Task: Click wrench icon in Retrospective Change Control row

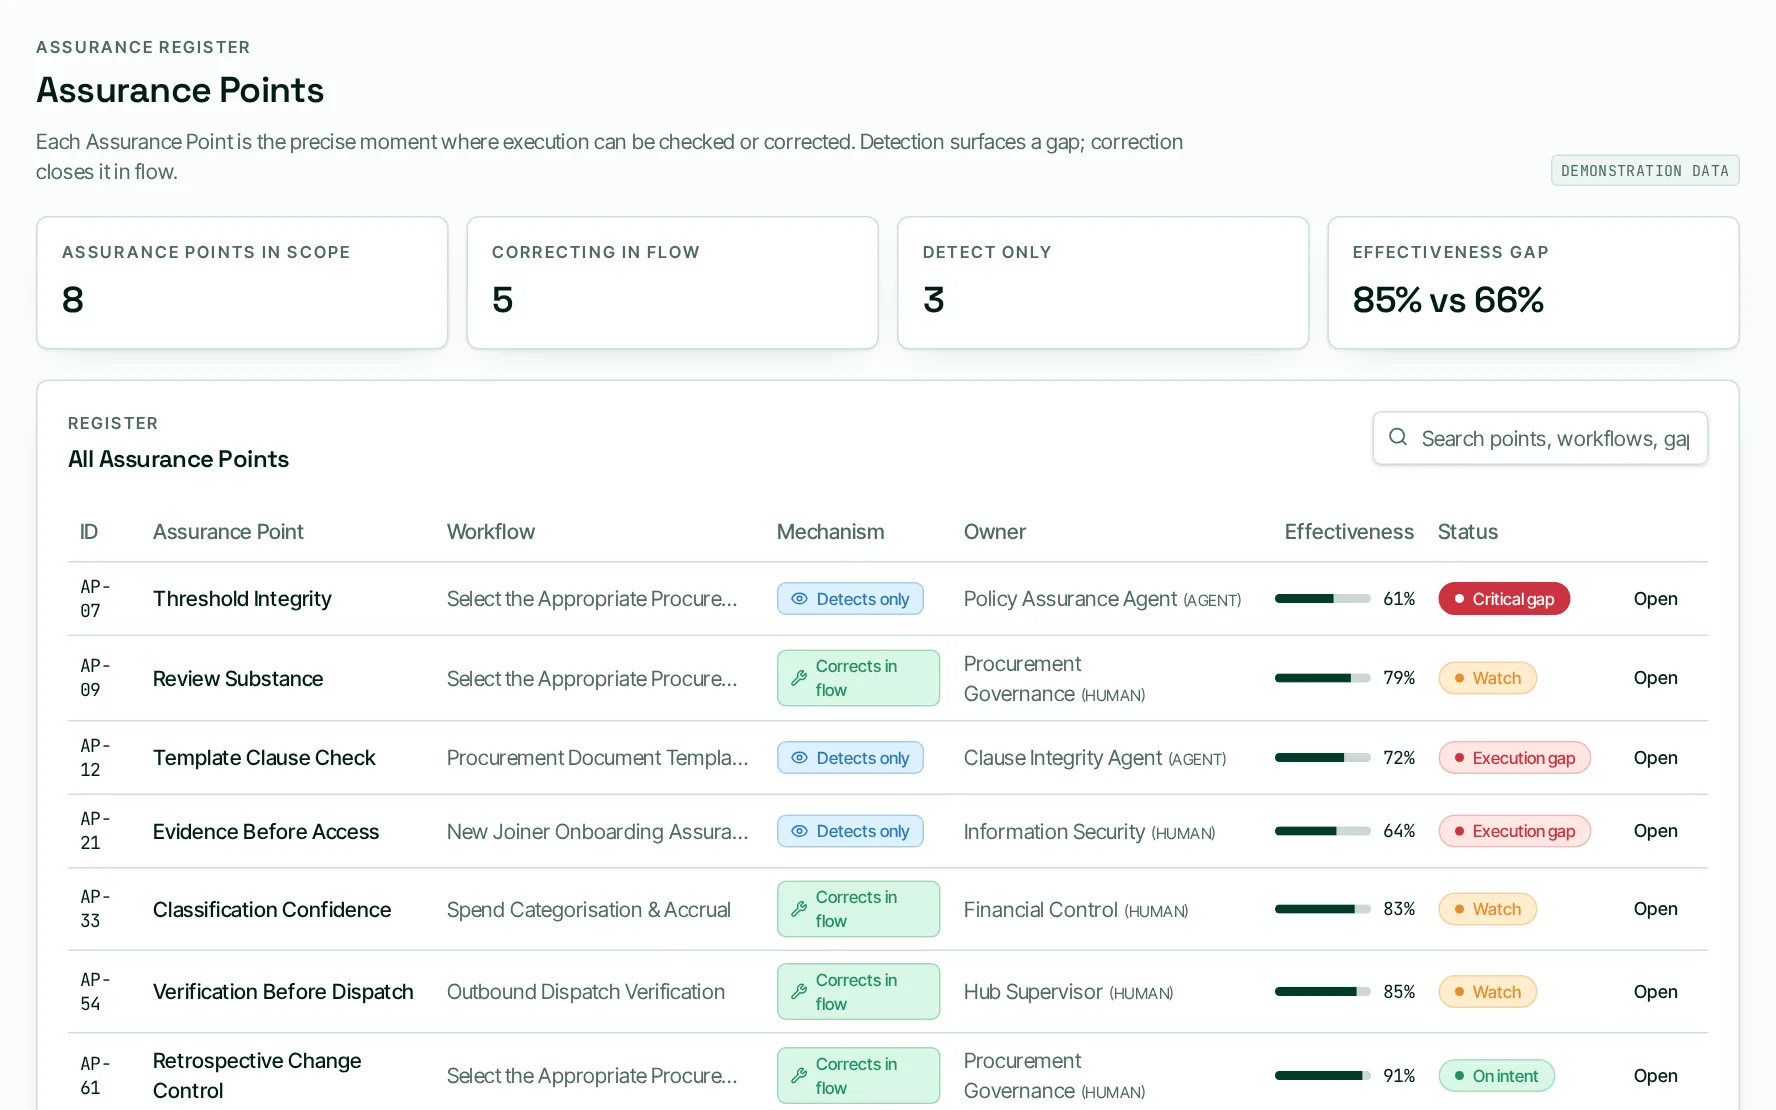Action: (799, 1076)
